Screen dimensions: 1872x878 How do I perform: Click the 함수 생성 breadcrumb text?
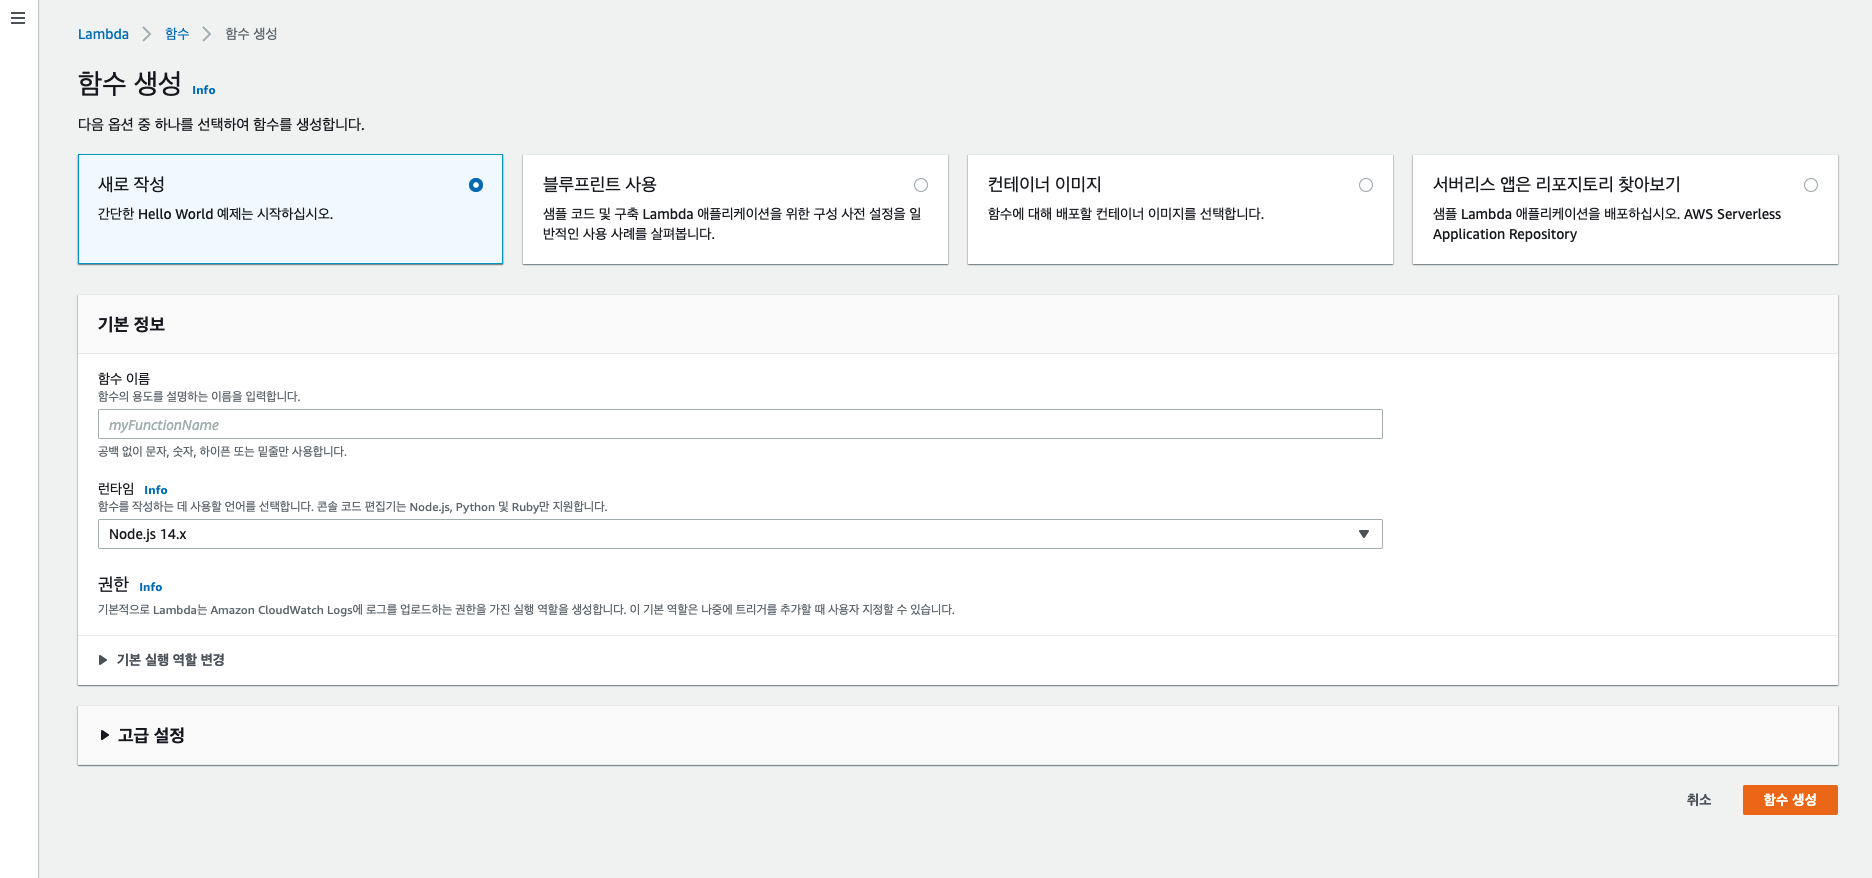pyautogui.click(x=251, y=34)
